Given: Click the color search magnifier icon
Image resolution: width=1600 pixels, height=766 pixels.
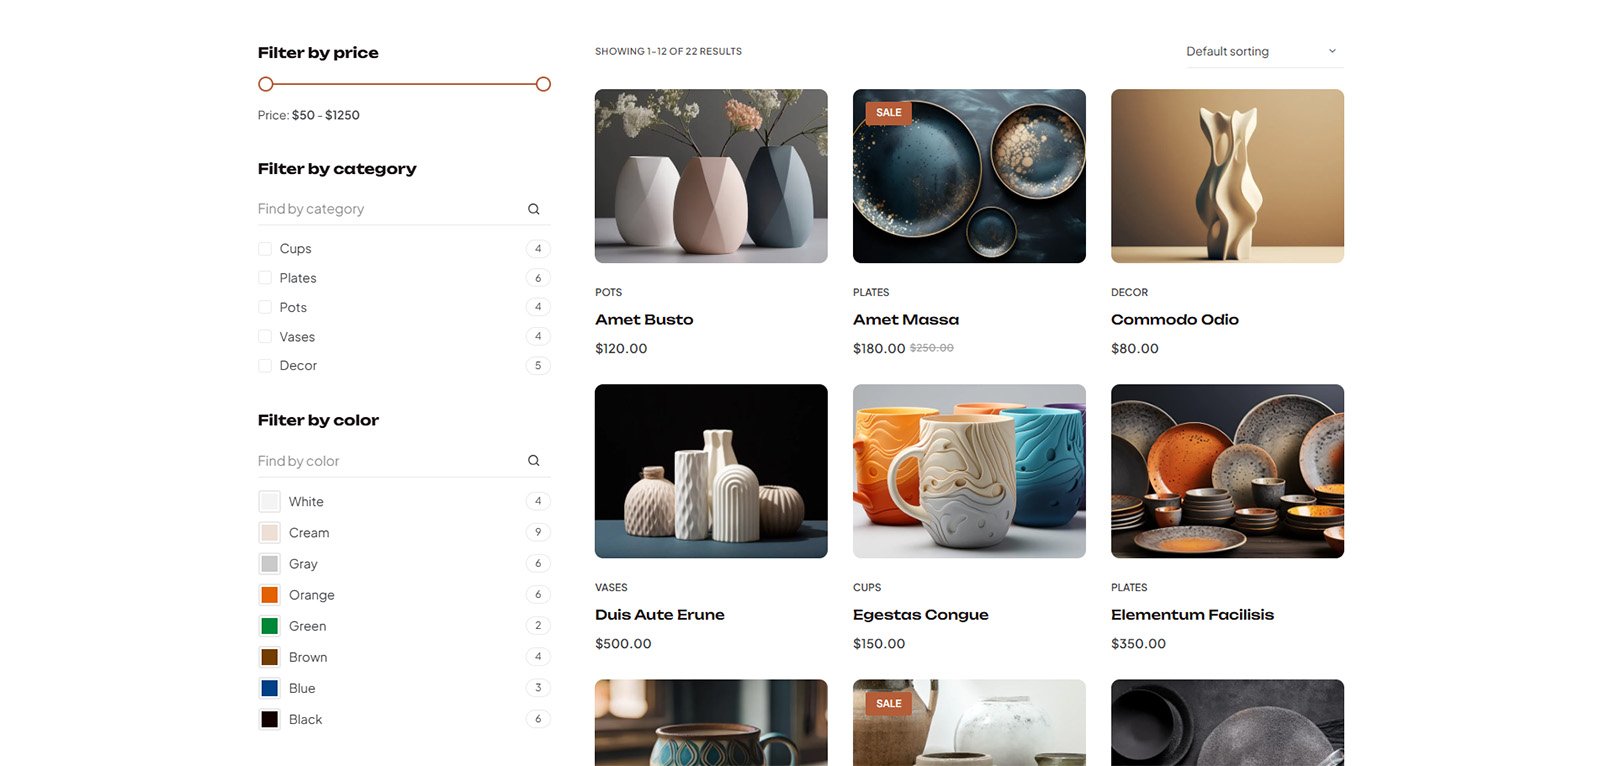Looking at the screenshot, I should (x=533, y=461).
